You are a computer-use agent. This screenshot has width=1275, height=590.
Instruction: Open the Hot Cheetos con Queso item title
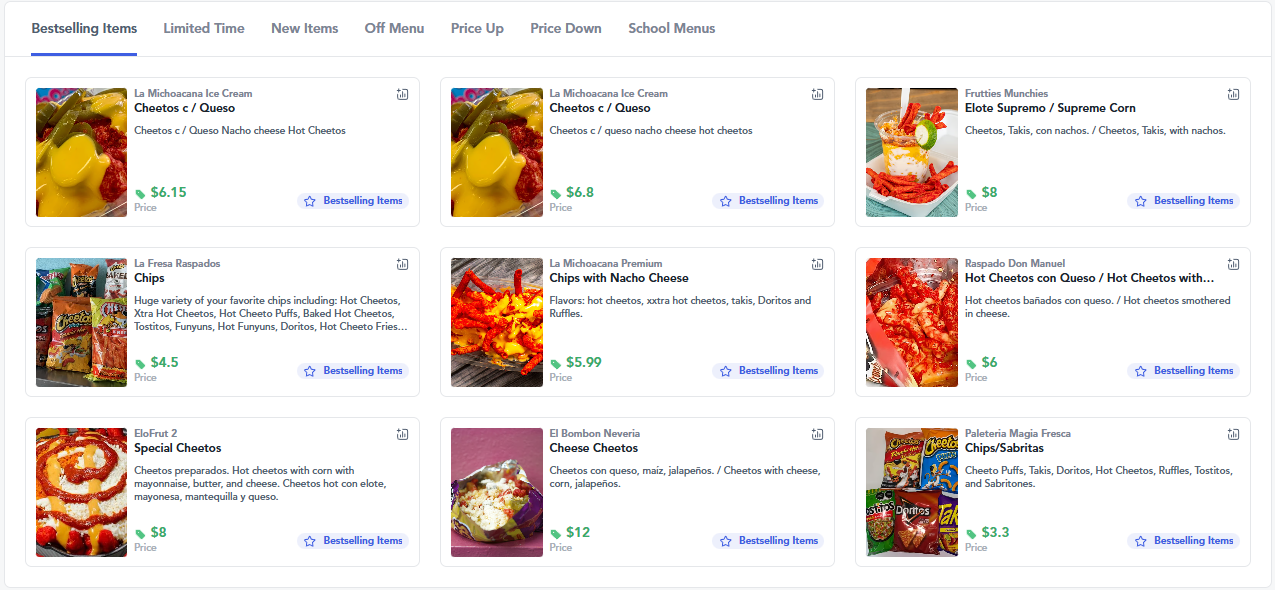(1089, 278)
